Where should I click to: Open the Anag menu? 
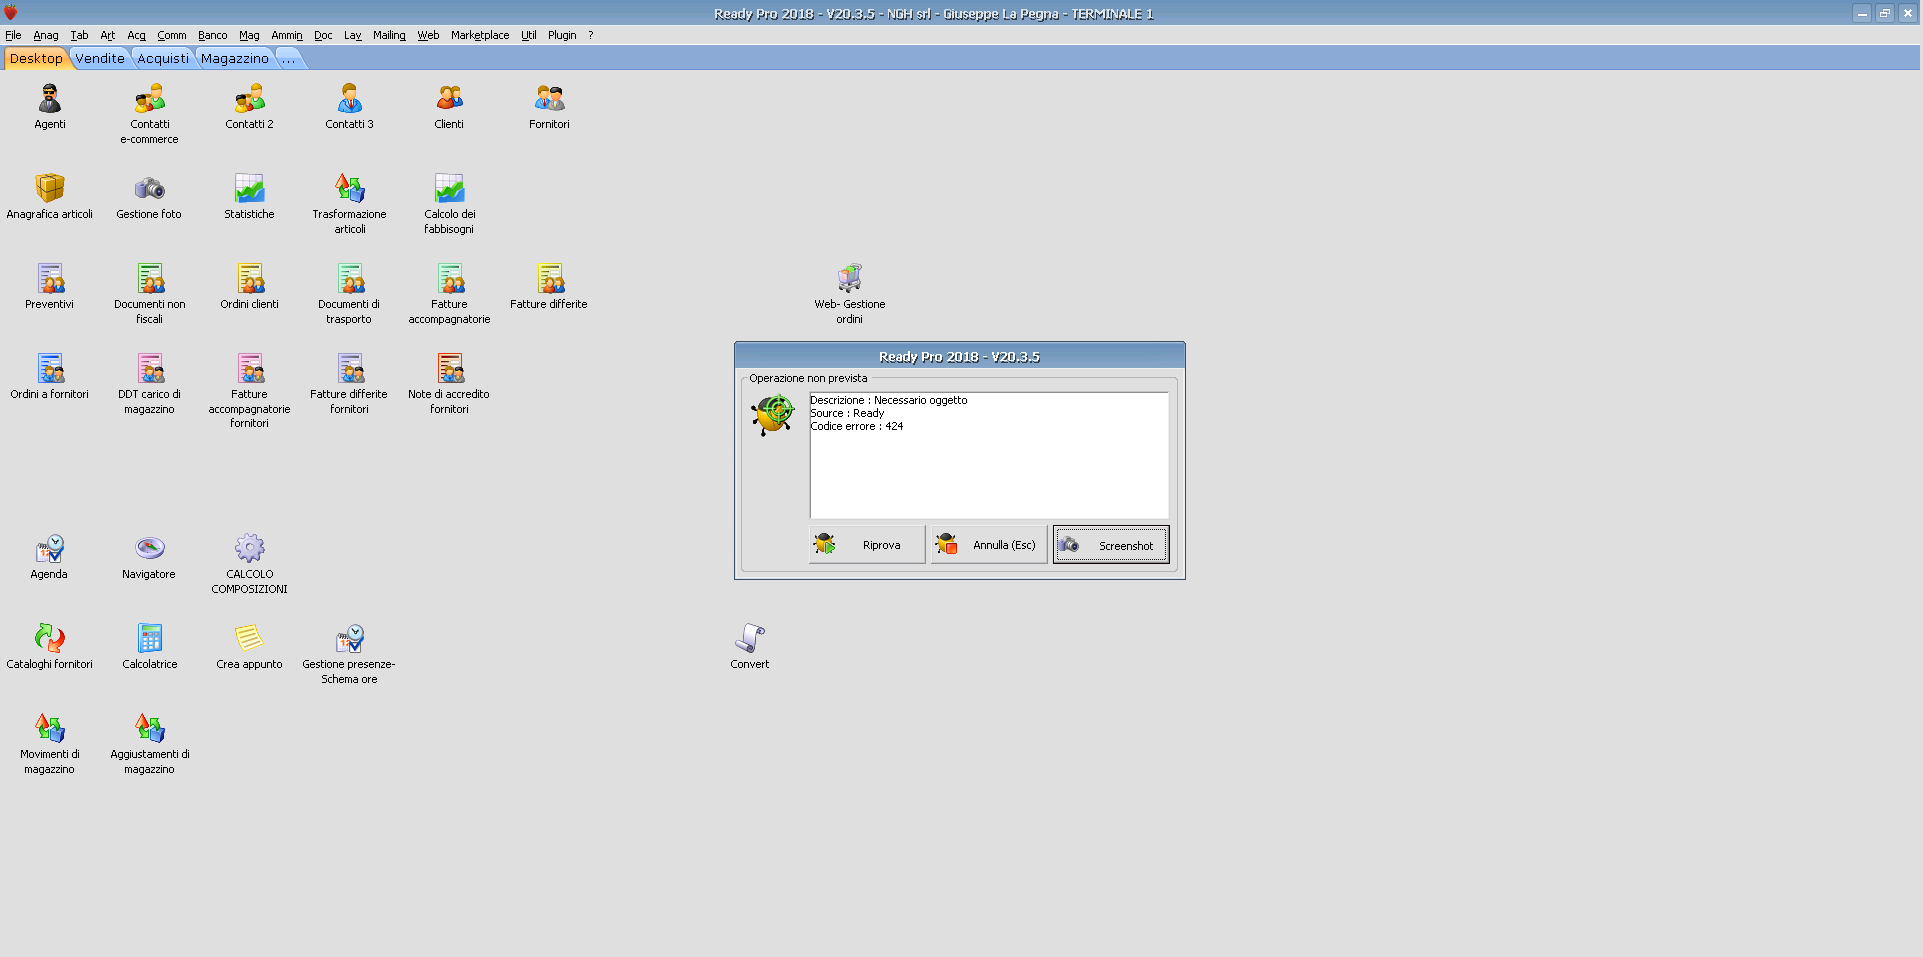46,35
